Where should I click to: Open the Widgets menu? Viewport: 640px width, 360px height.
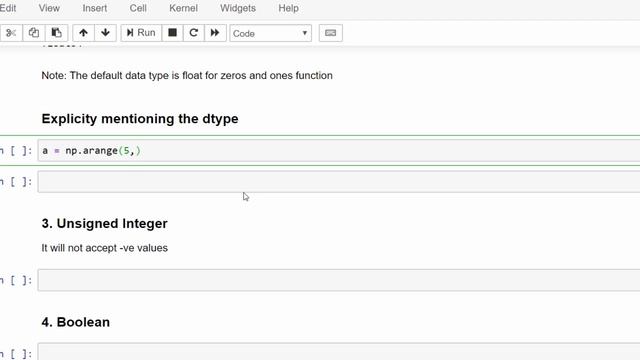pos(238,8)
